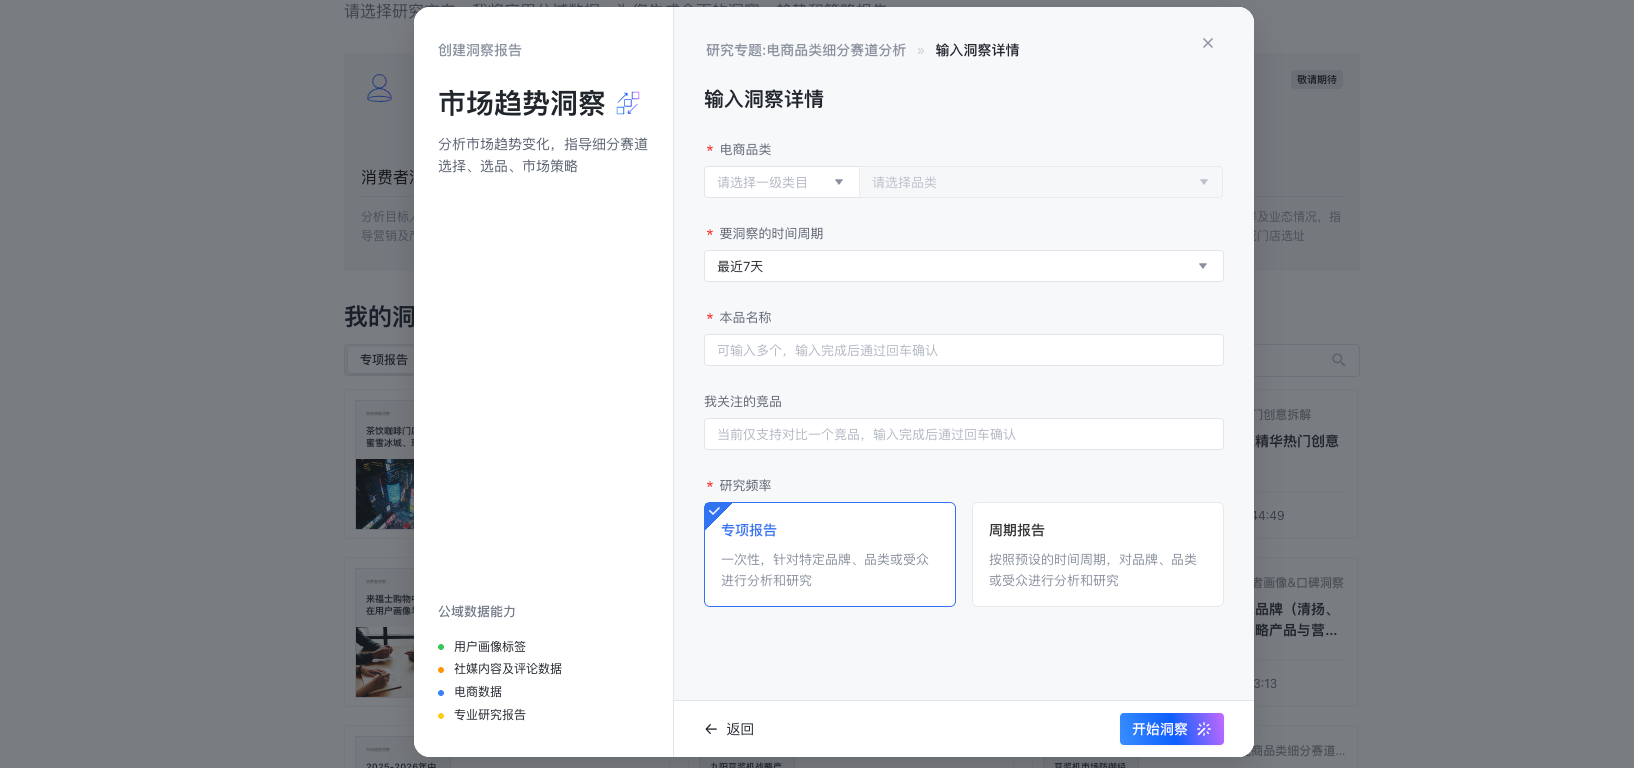Click the back arrow icon at bottom
Image resolution: width=1634 pixels, height=768 pixels.
coord(711,729)
